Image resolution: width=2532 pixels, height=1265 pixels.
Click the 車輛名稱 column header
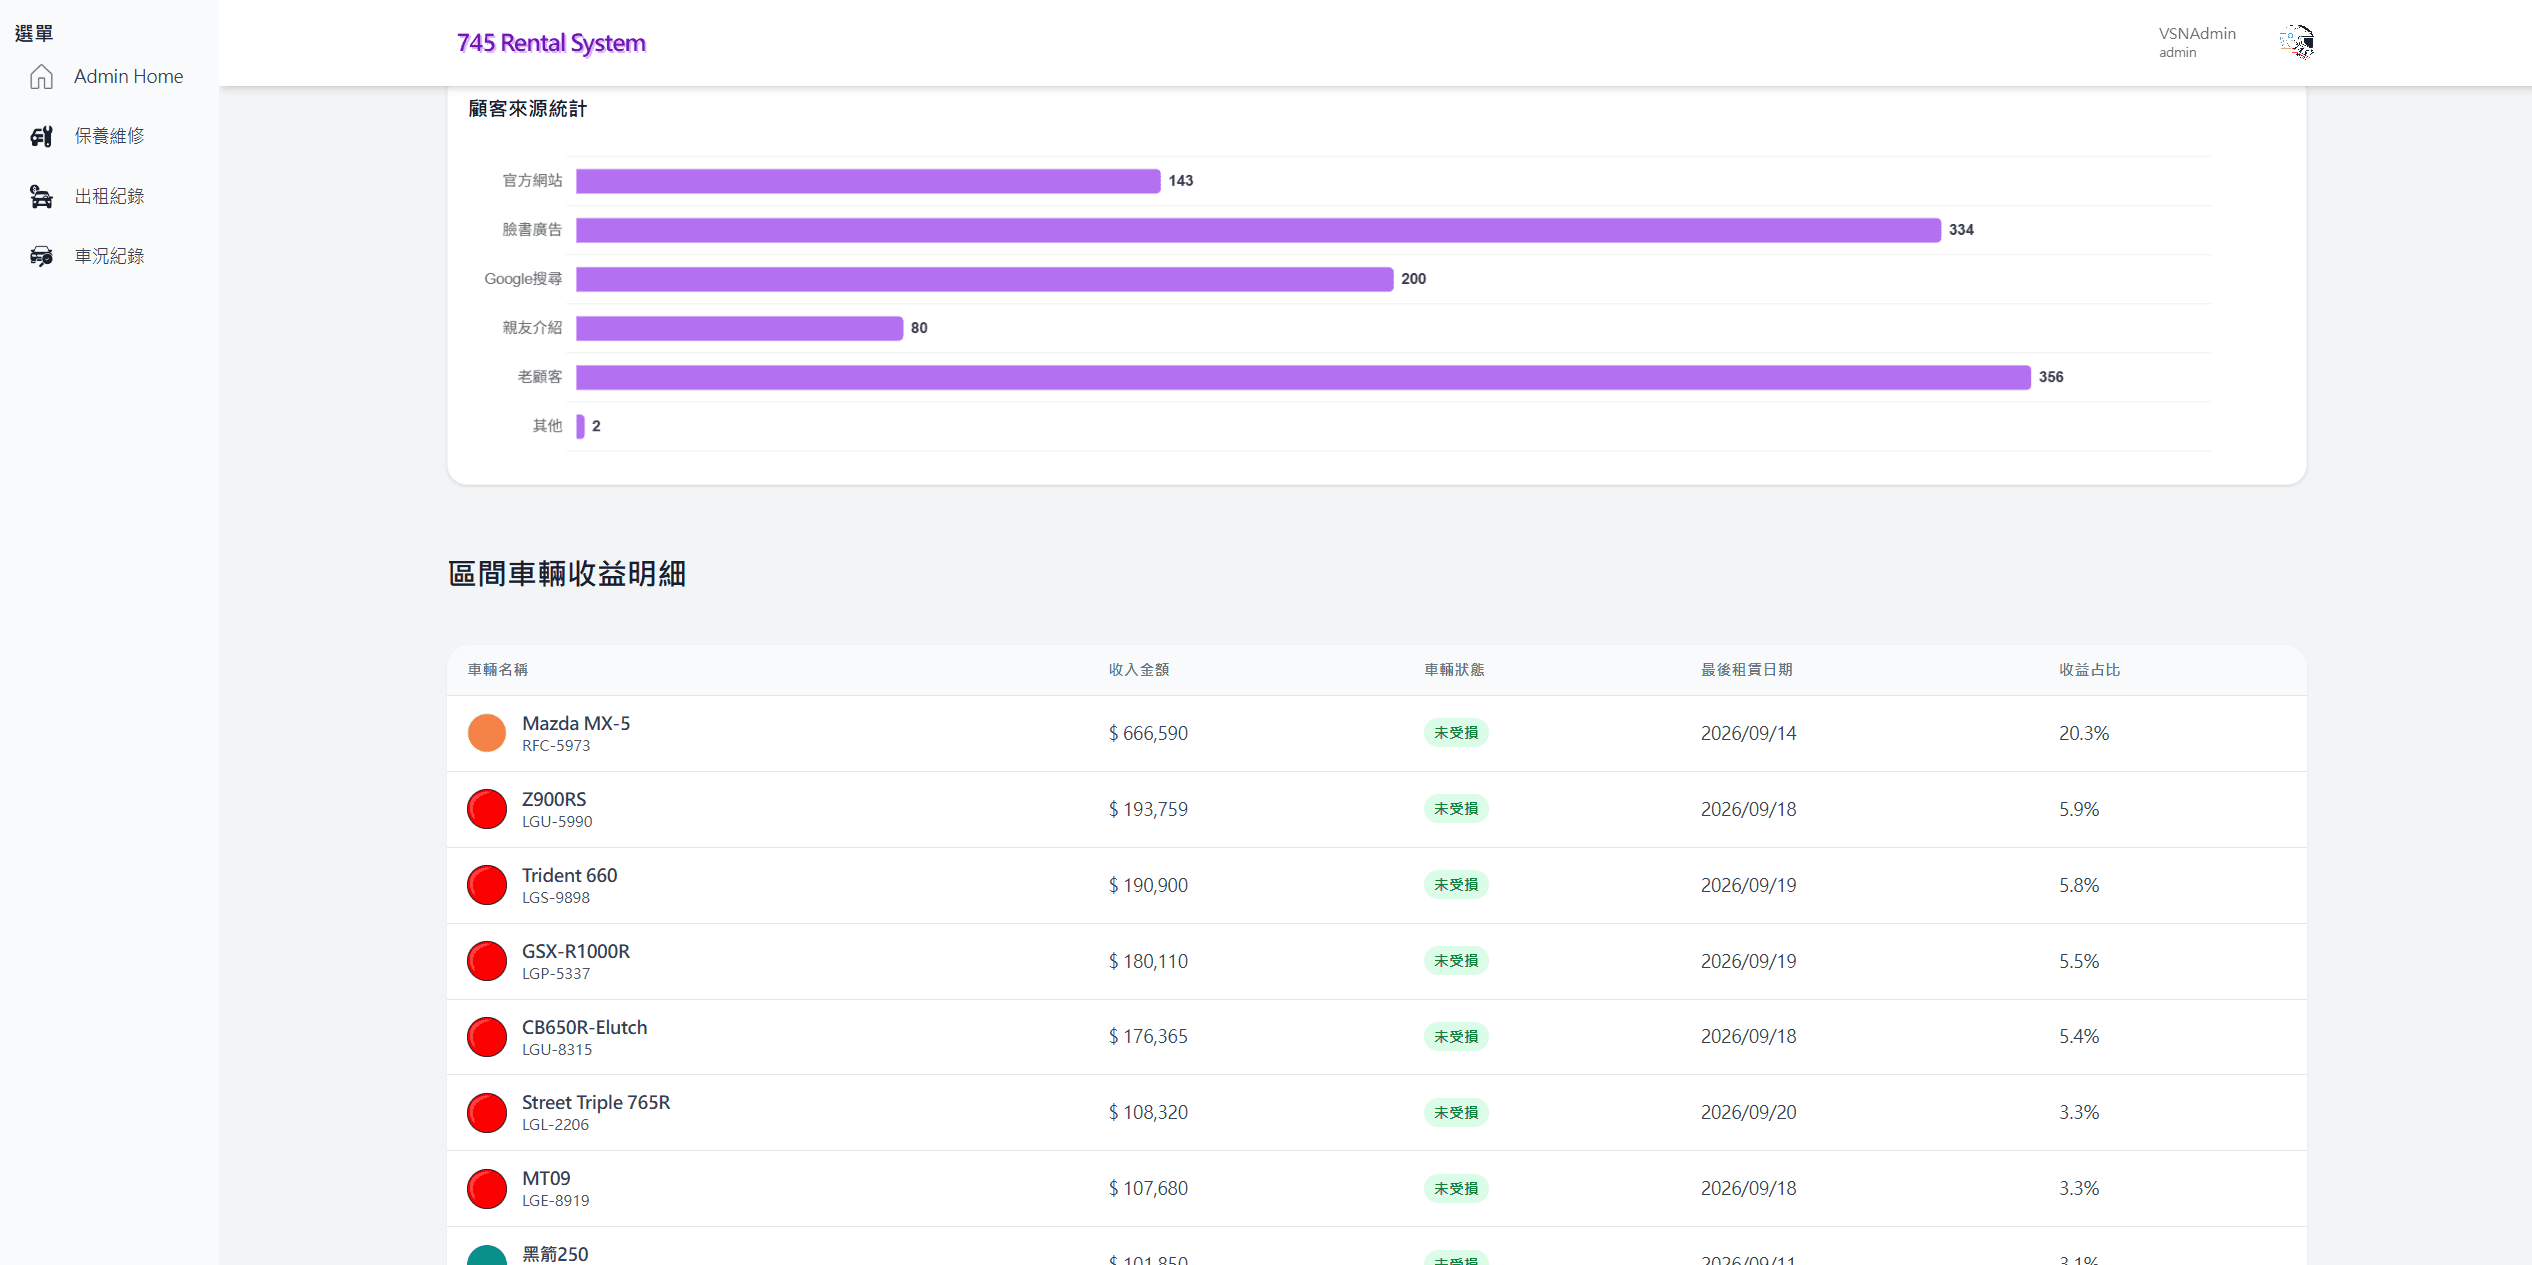tap(498, 670)
